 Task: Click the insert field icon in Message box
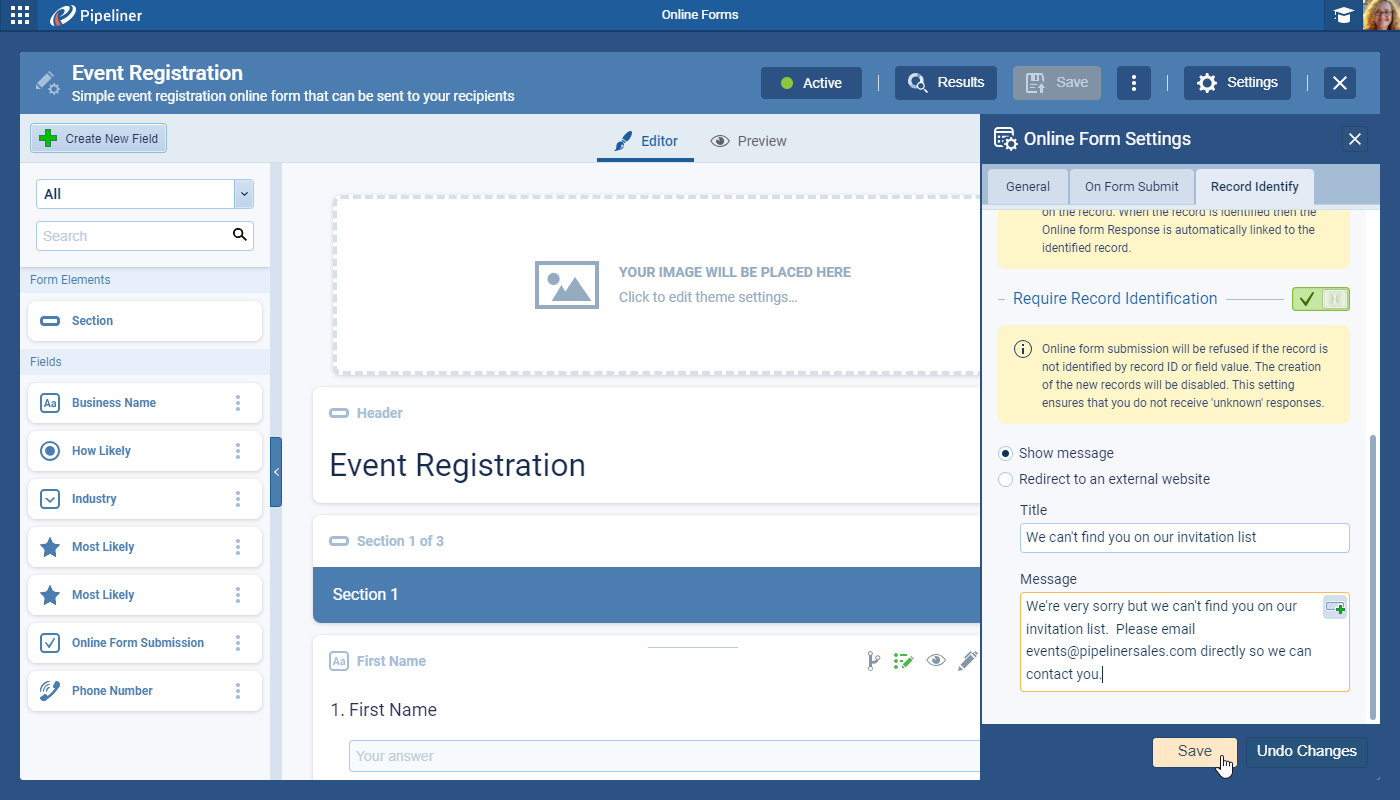coord(1335,608)
